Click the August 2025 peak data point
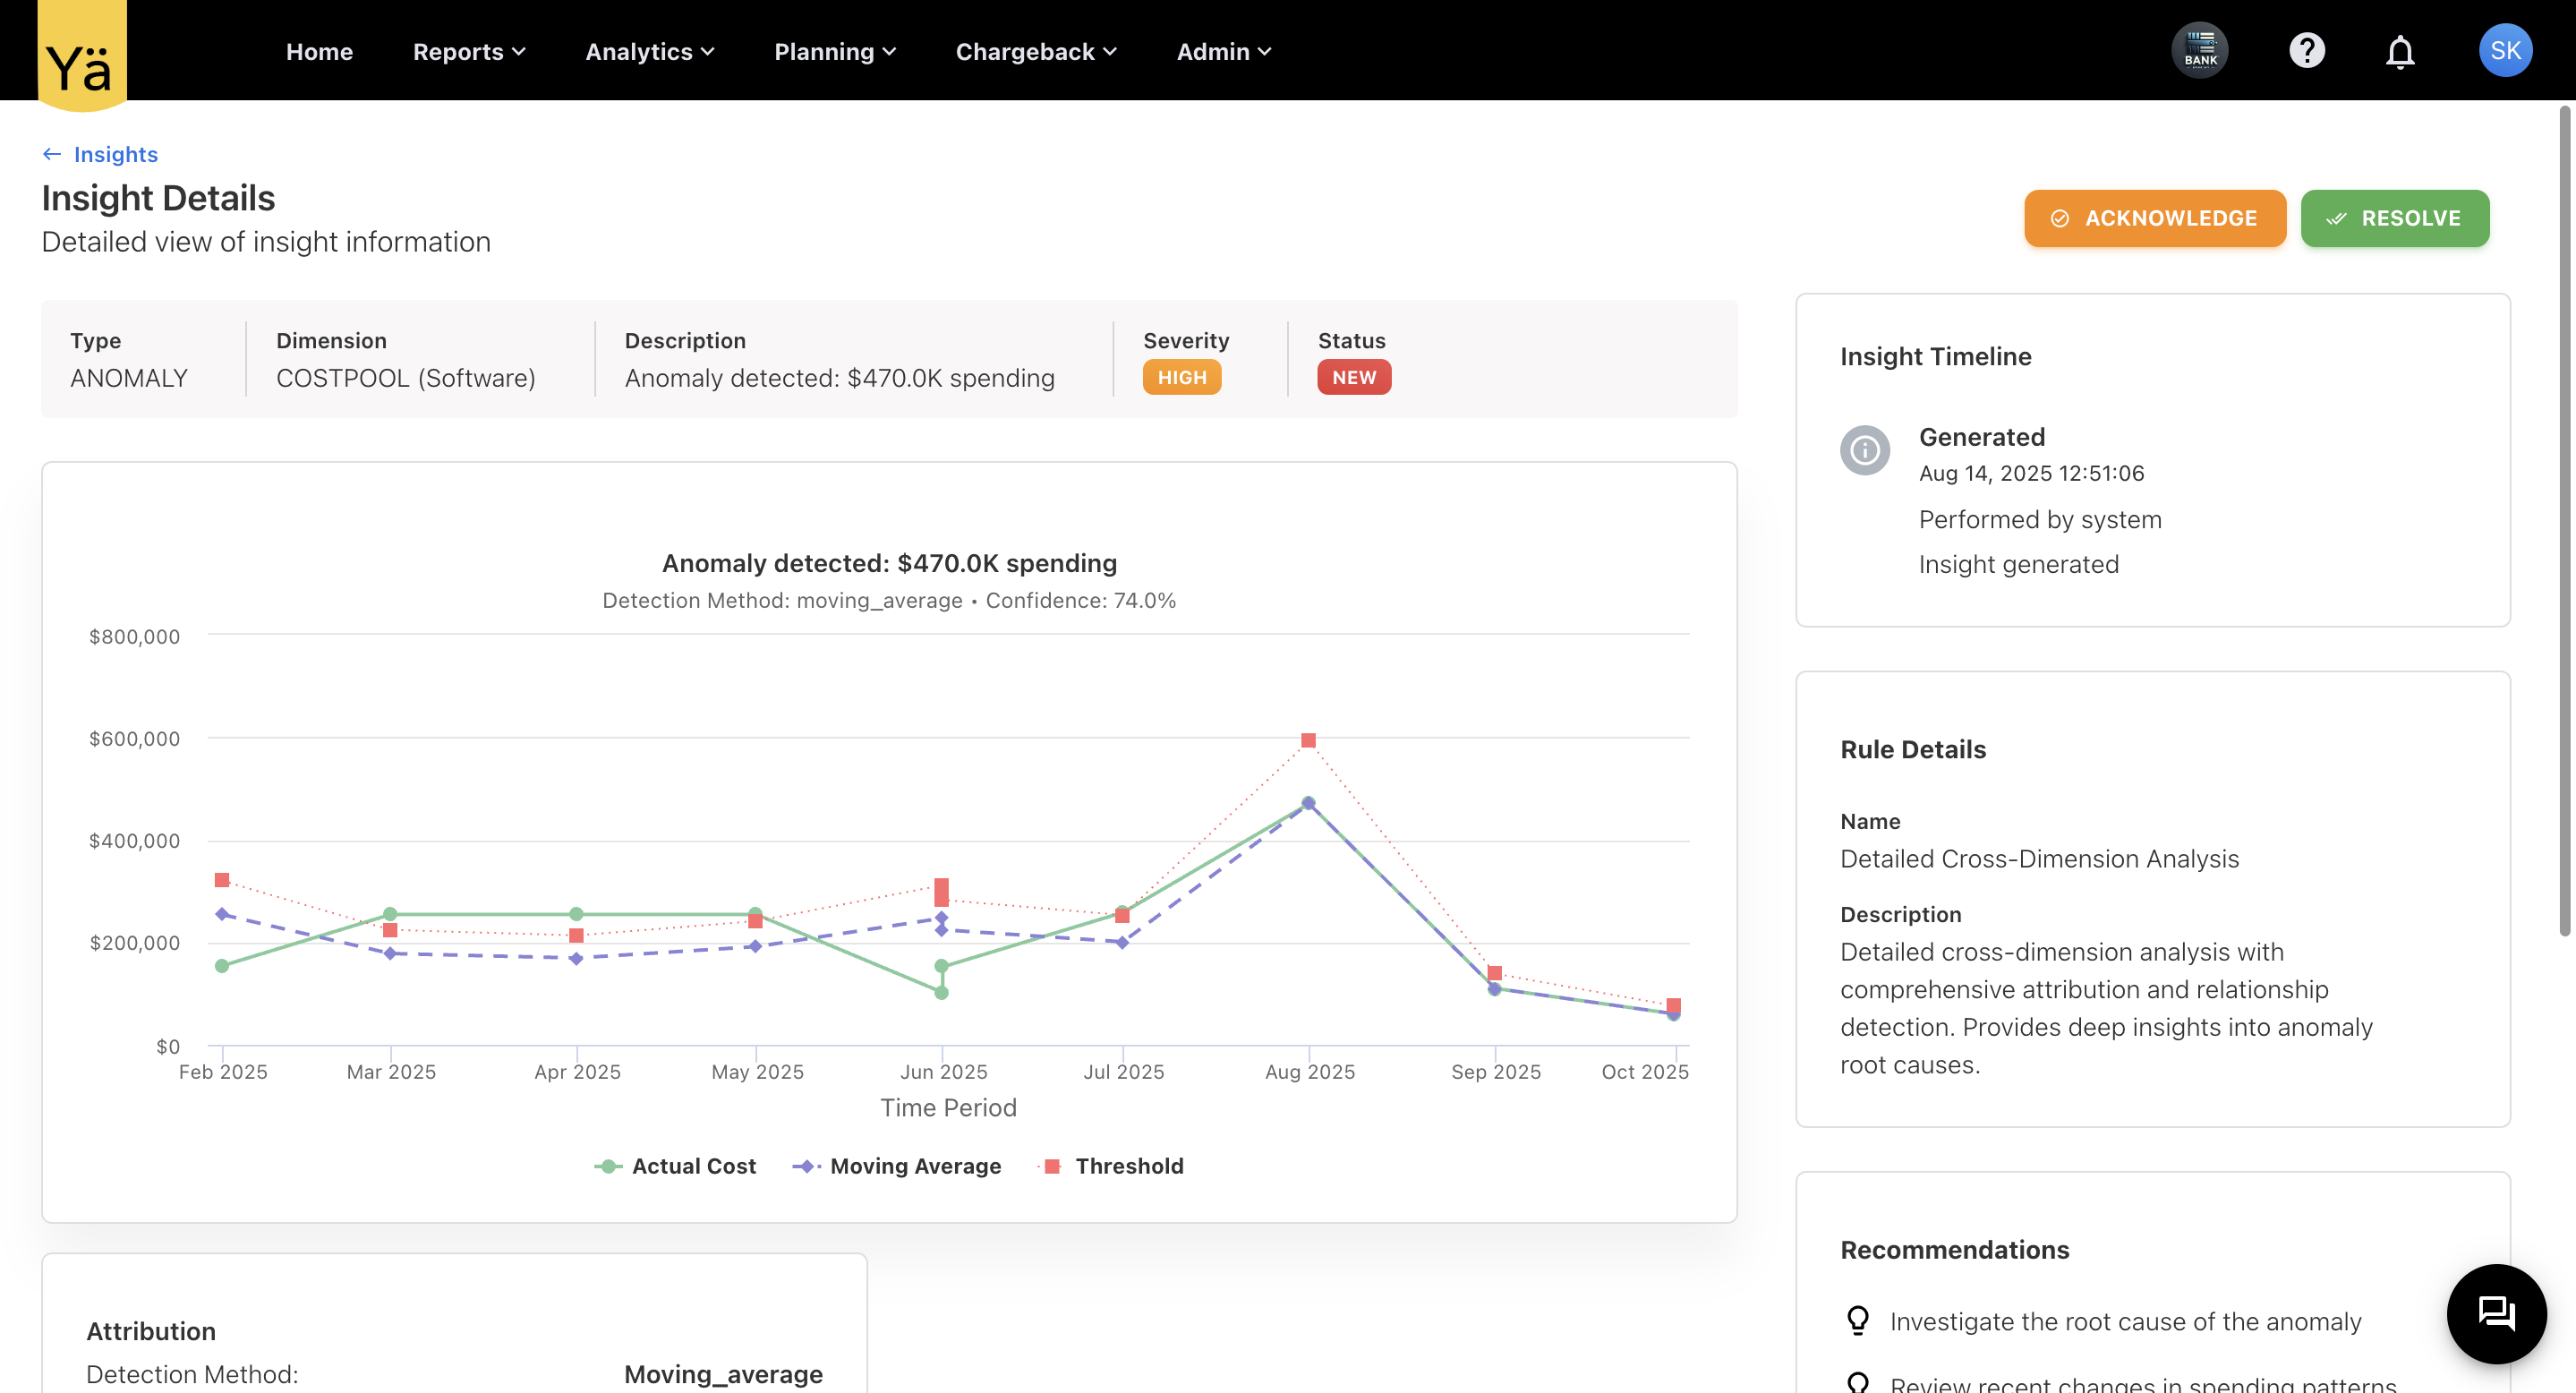Viewport: 2576px width, 1393px height. click(x=1308, y=801)
